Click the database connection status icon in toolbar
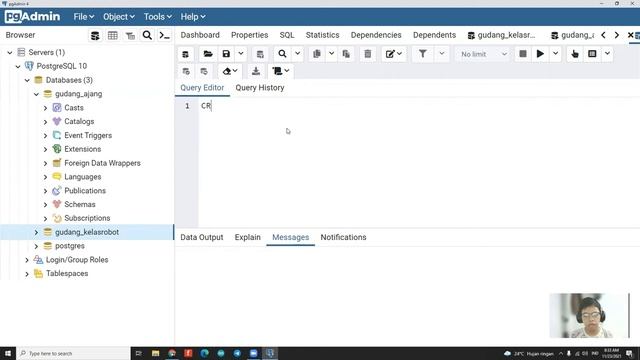 [x=185, y=54]
